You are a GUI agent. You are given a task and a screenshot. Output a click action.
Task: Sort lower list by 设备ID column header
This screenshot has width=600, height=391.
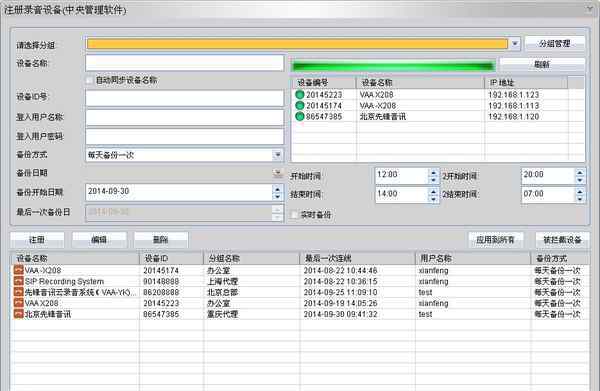point(171,259)
